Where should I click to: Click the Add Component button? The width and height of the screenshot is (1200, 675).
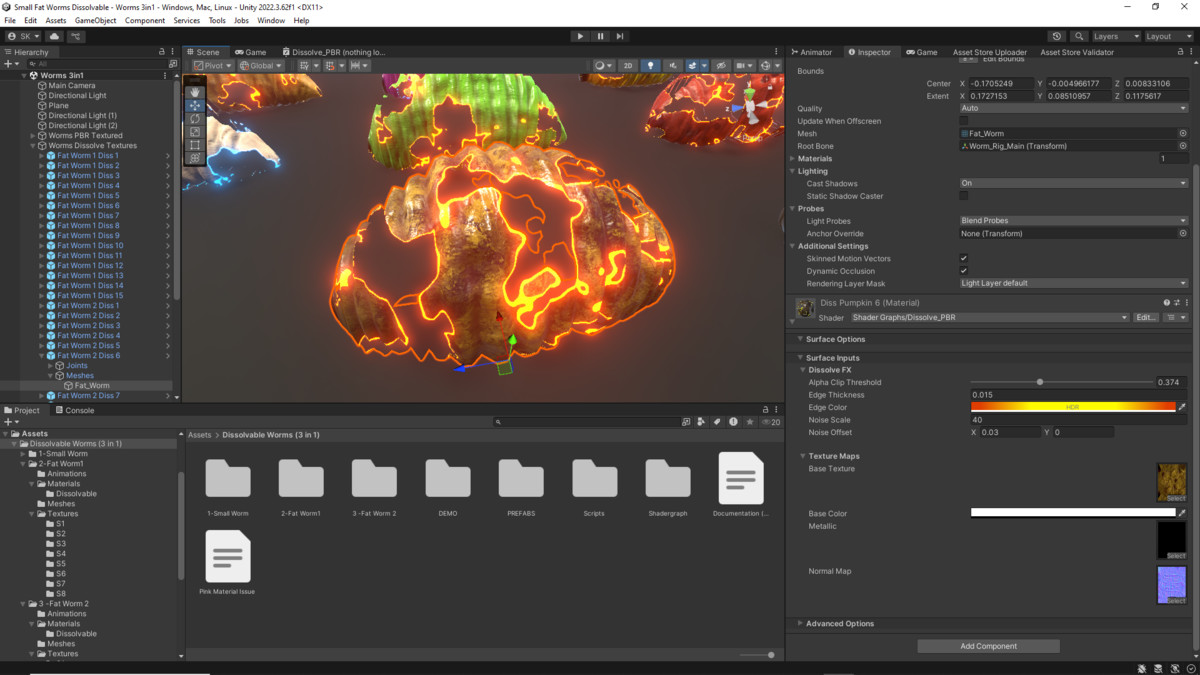coord(988,646)
